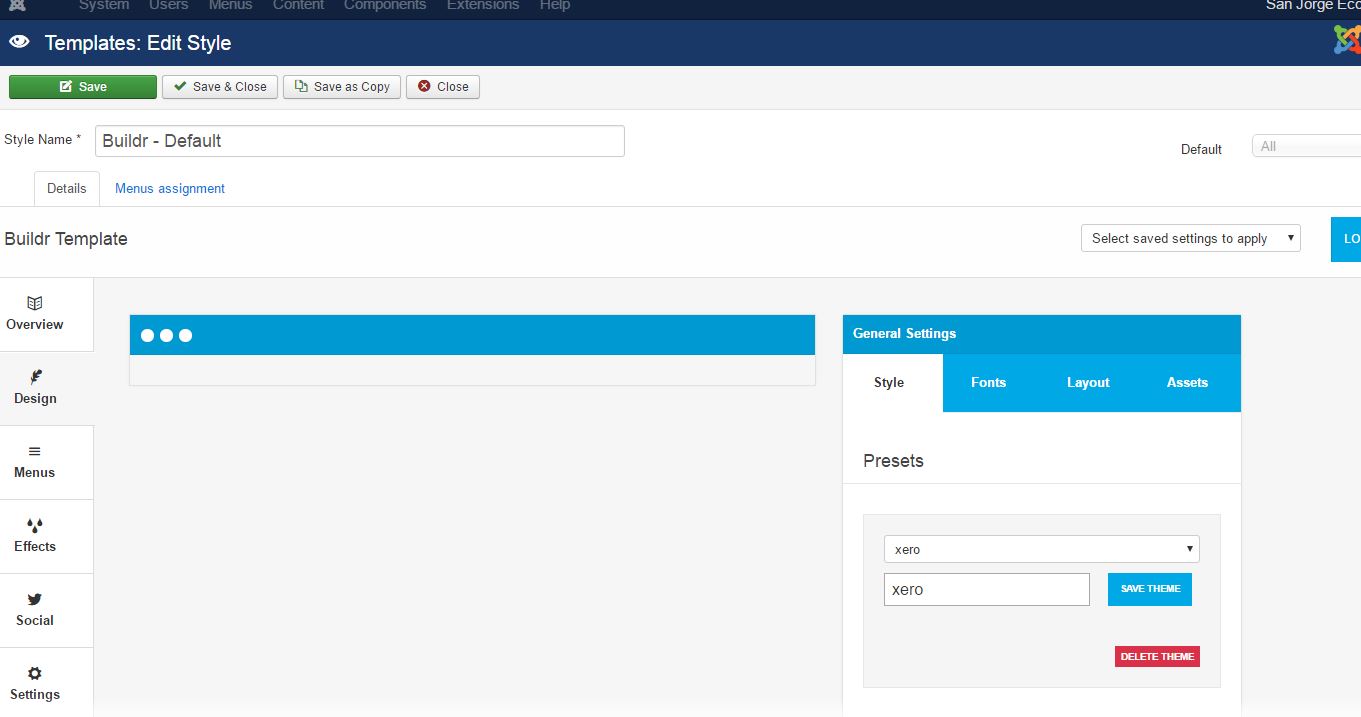Click the xero theme name text field
Screen dimensions: 1361x717
coord(987,589)
